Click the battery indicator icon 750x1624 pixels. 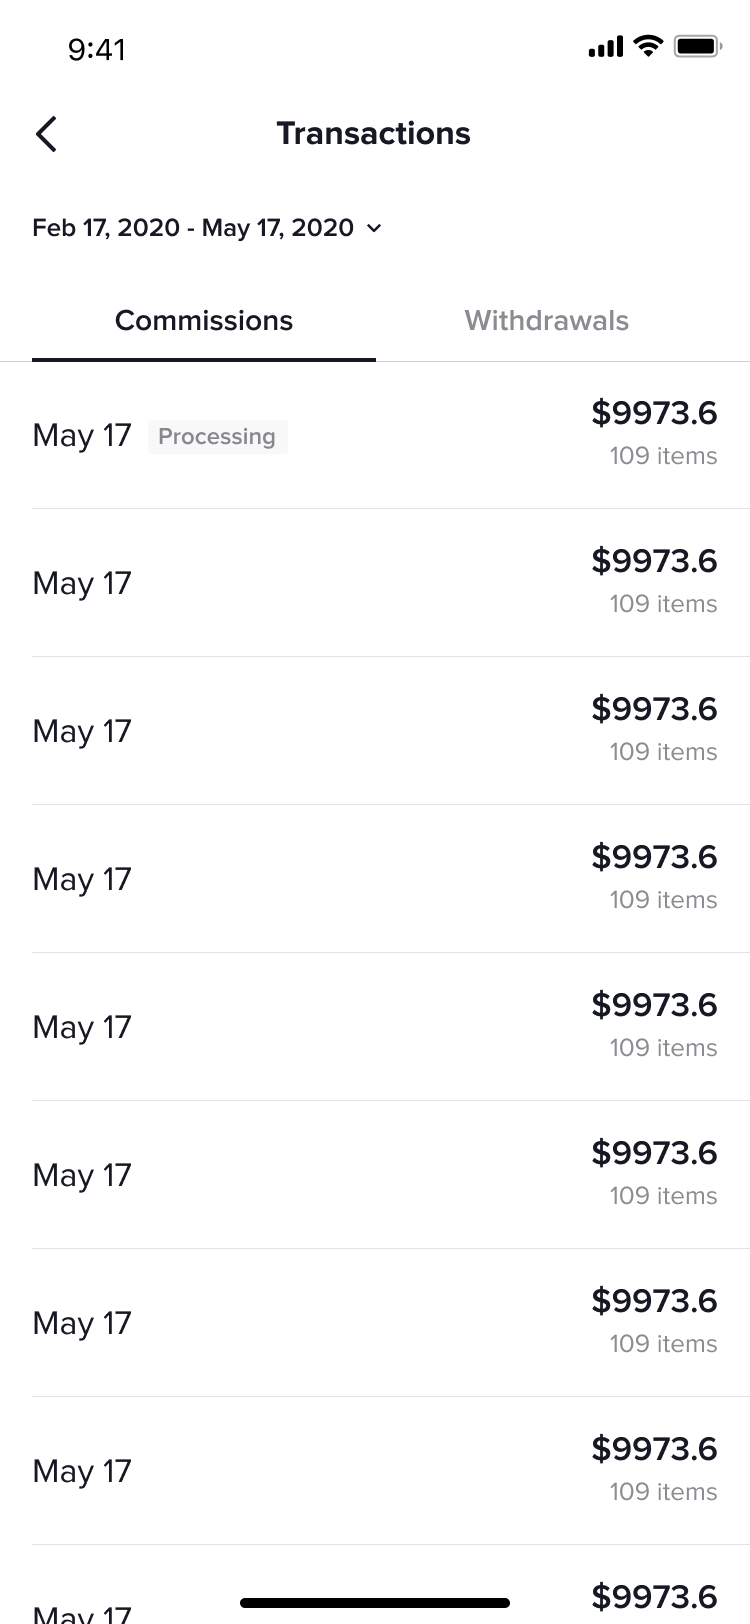(697, 46)
